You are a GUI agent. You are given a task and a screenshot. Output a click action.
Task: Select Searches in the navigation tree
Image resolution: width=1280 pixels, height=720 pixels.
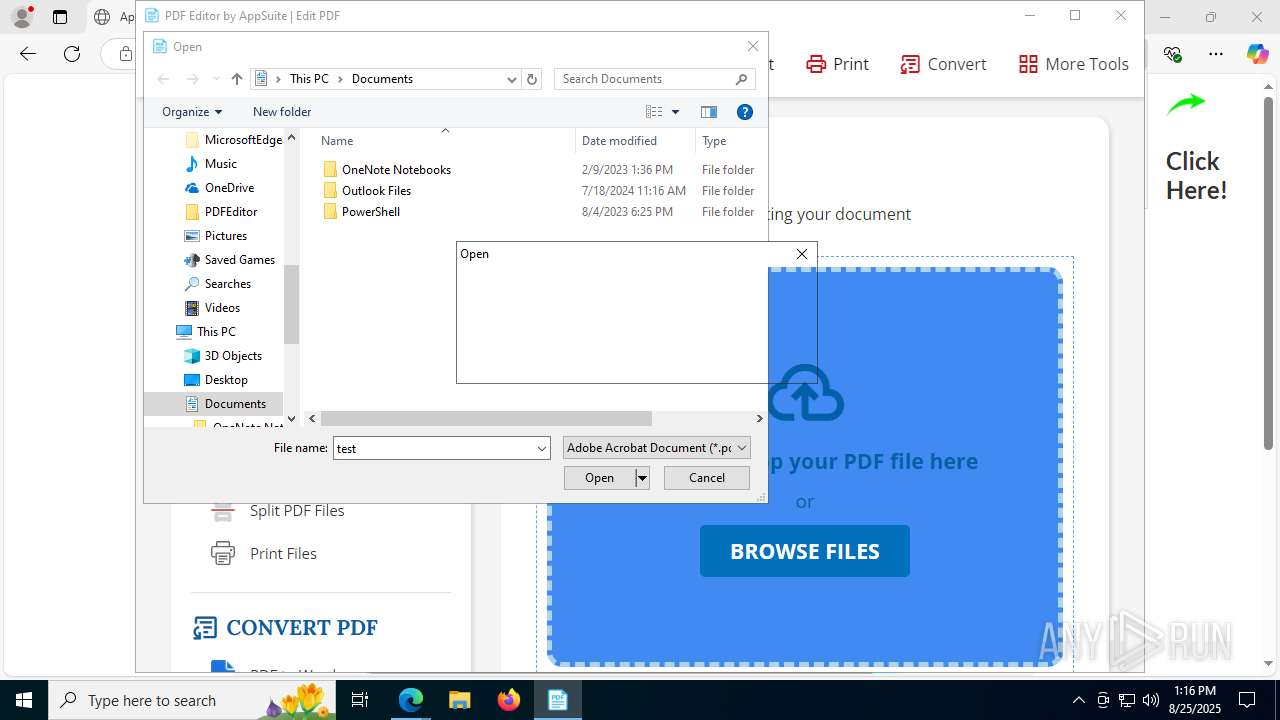228,284
